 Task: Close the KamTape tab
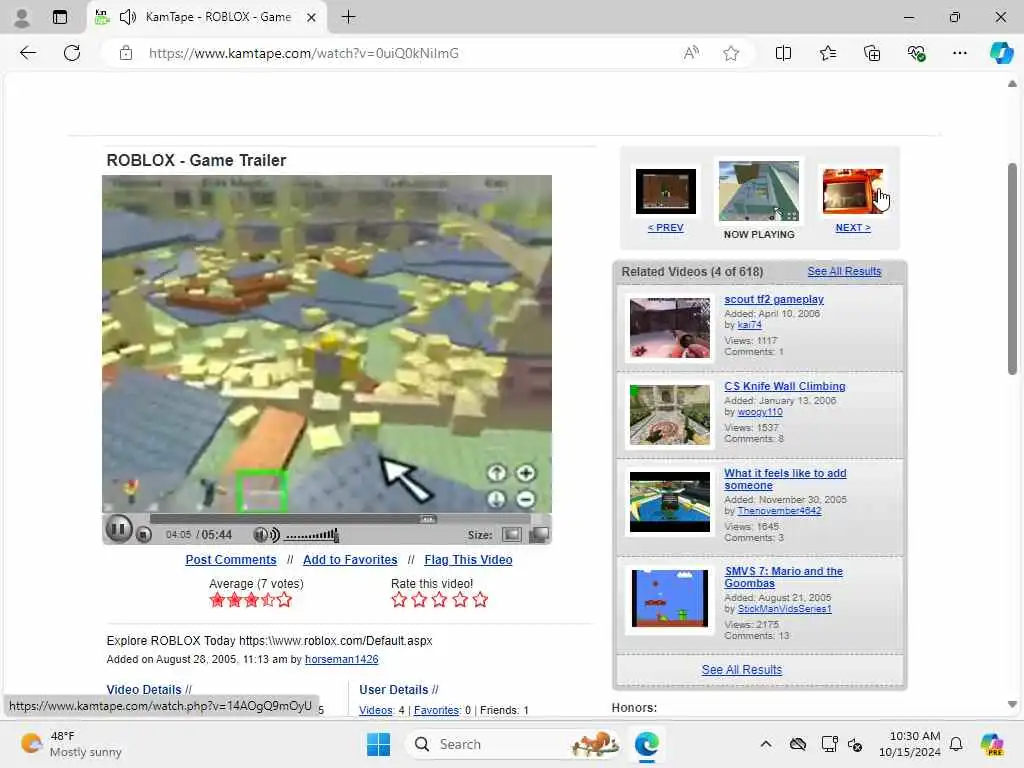click(312, 17)
